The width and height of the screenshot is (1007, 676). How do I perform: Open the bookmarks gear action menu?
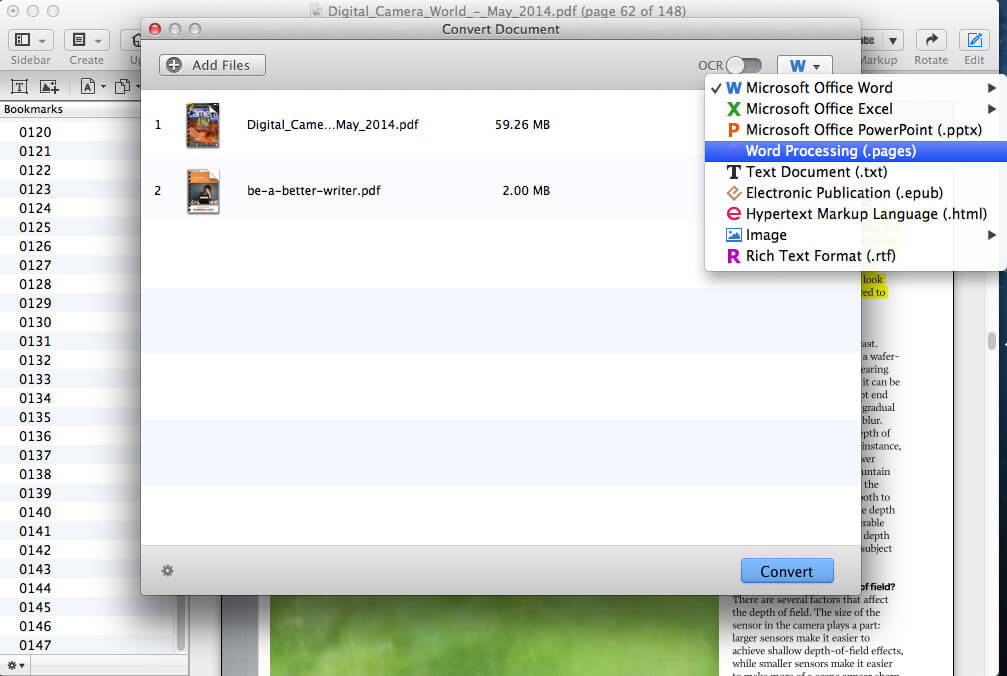pos(15,666)
